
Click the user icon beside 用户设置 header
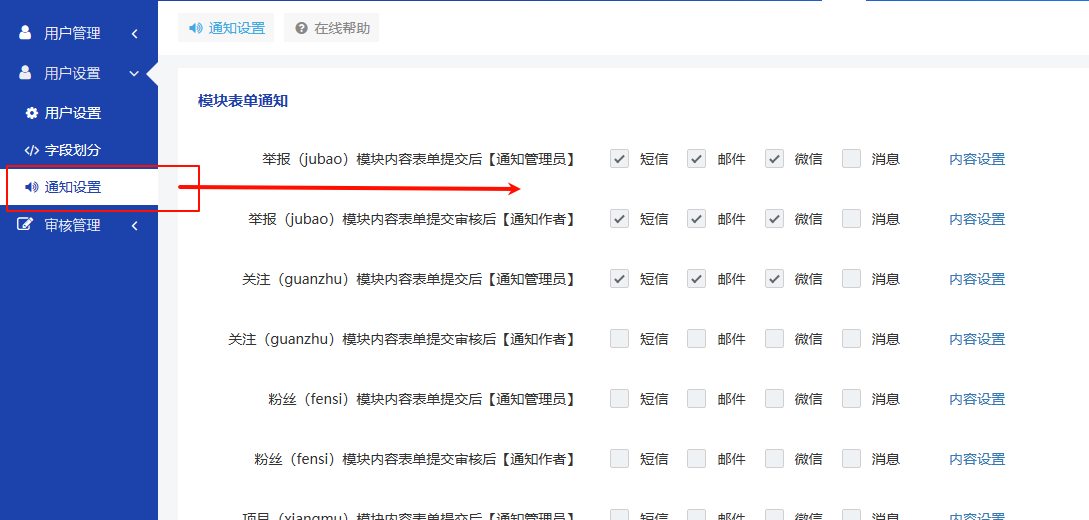[x=25, y=72]
